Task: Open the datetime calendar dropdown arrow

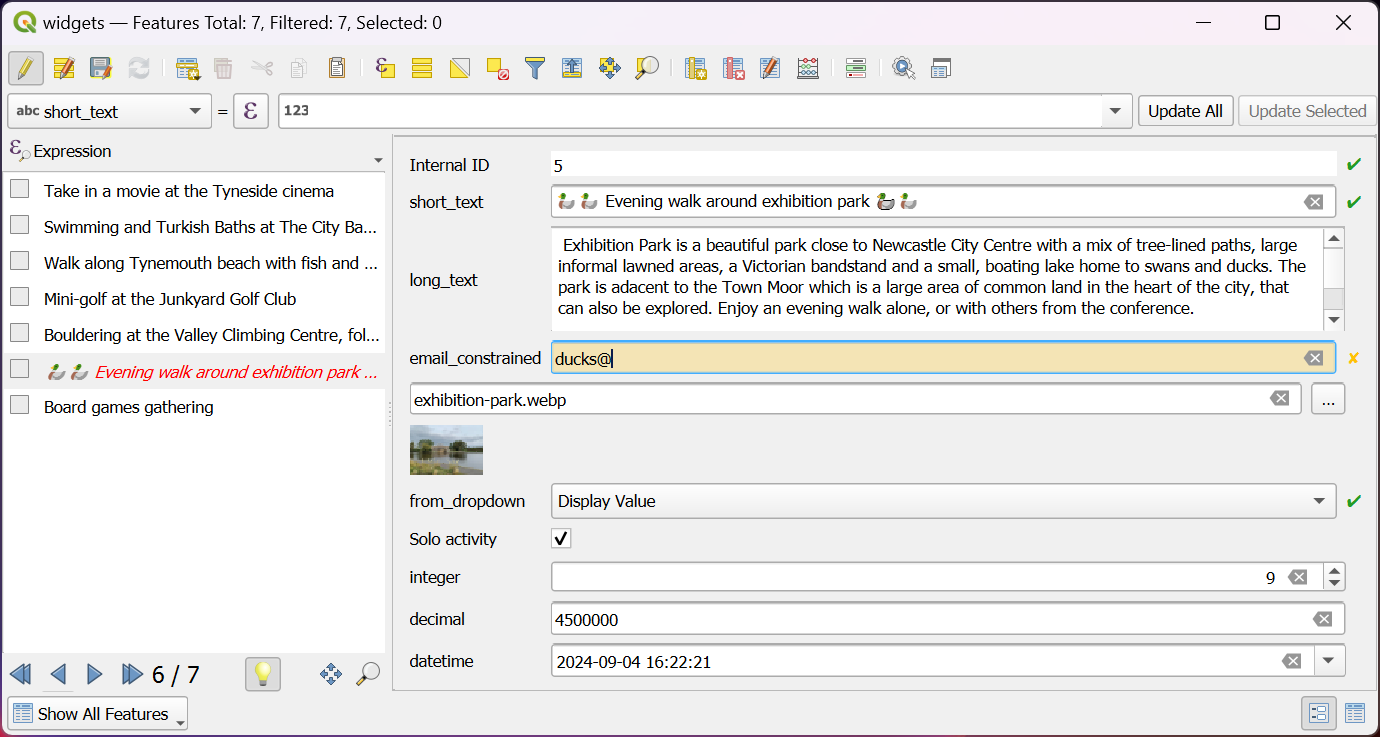Action: pos(1329,661)
